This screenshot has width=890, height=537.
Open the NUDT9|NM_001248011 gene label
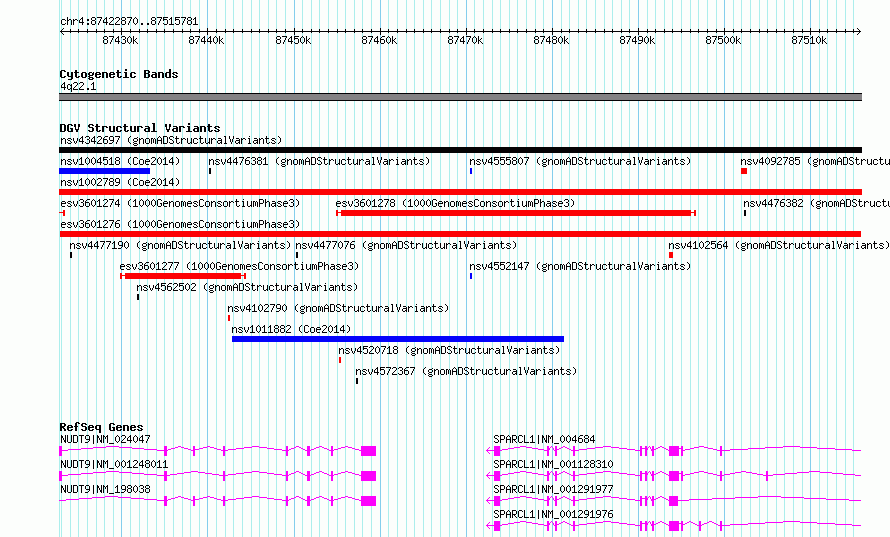click(114, 464)
